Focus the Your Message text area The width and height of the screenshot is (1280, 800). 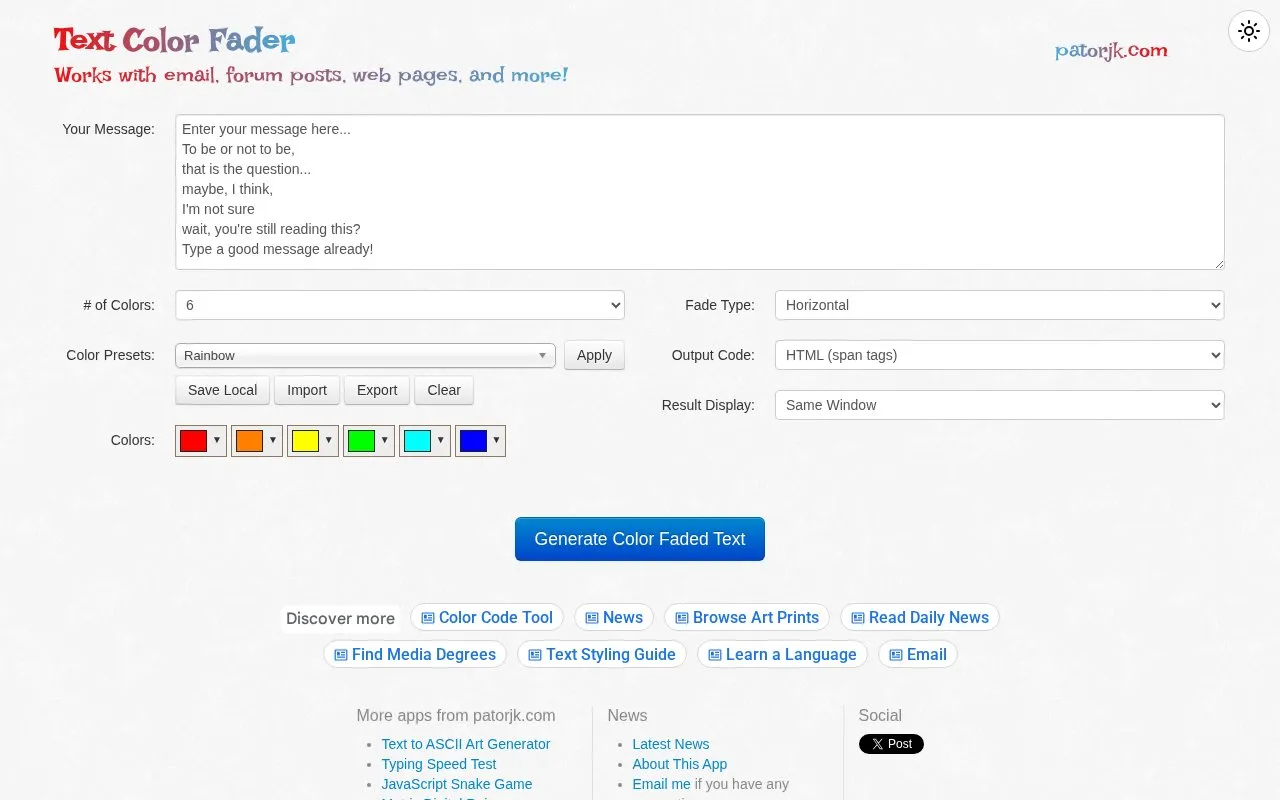700,192
